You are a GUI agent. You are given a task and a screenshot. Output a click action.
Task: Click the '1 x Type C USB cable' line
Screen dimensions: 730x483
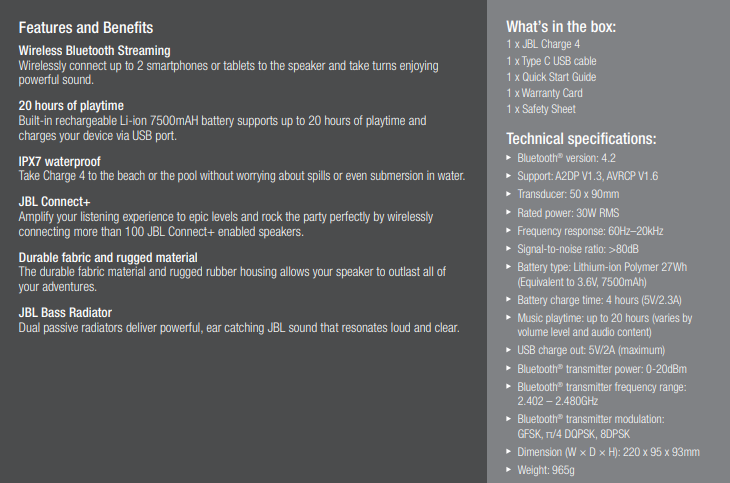(551, 61)
